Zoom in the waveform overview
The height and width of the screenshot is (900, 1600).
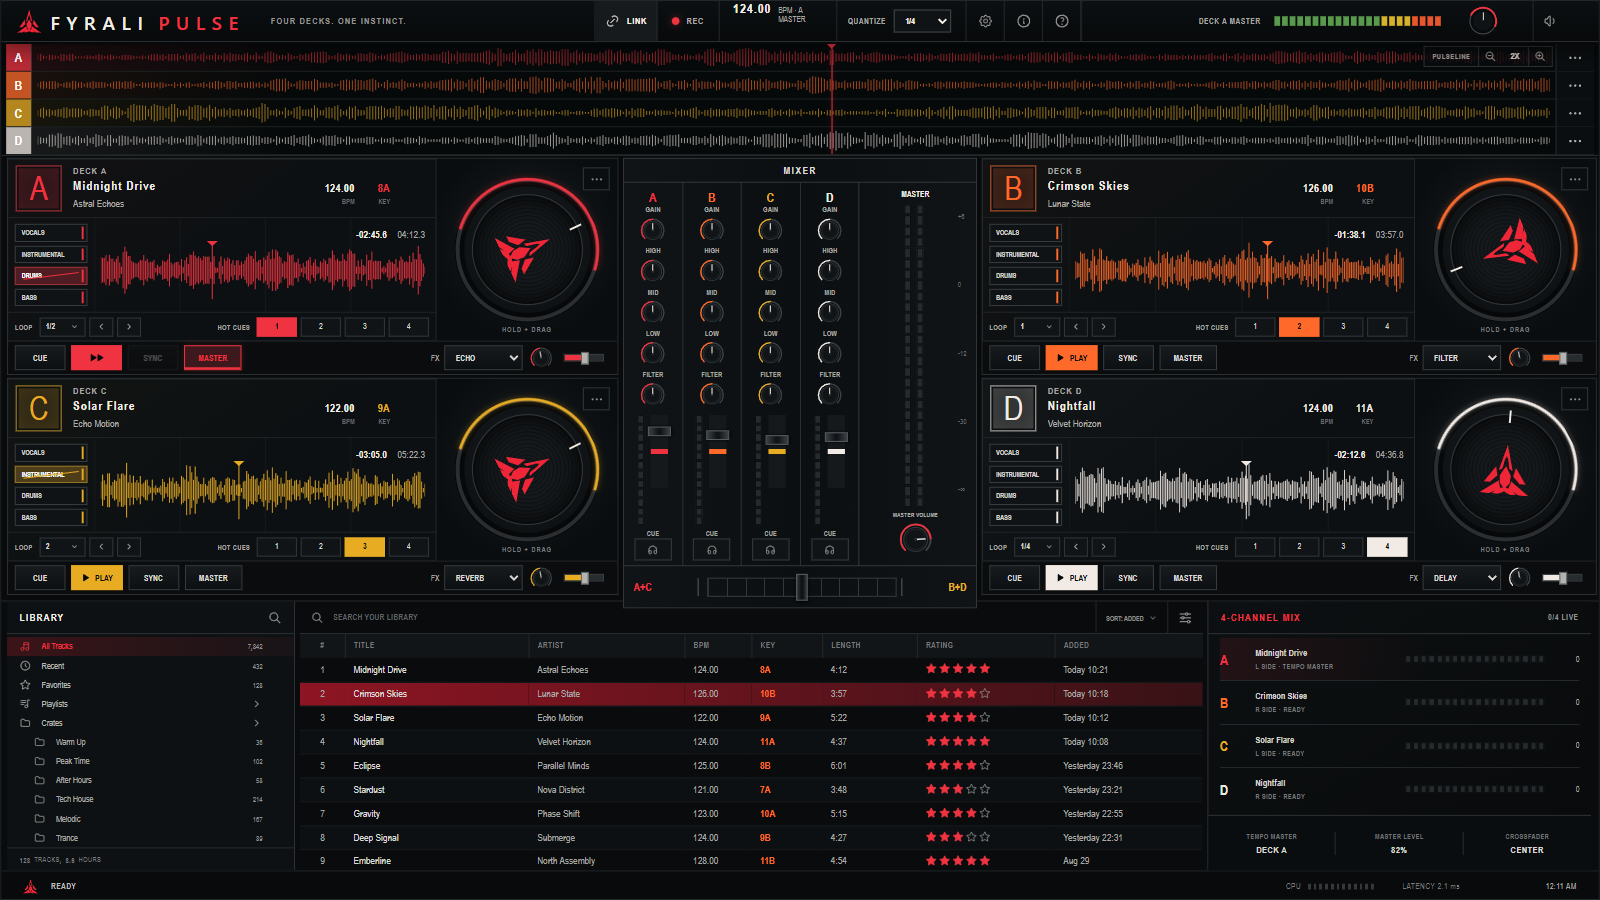point(1540,57)
